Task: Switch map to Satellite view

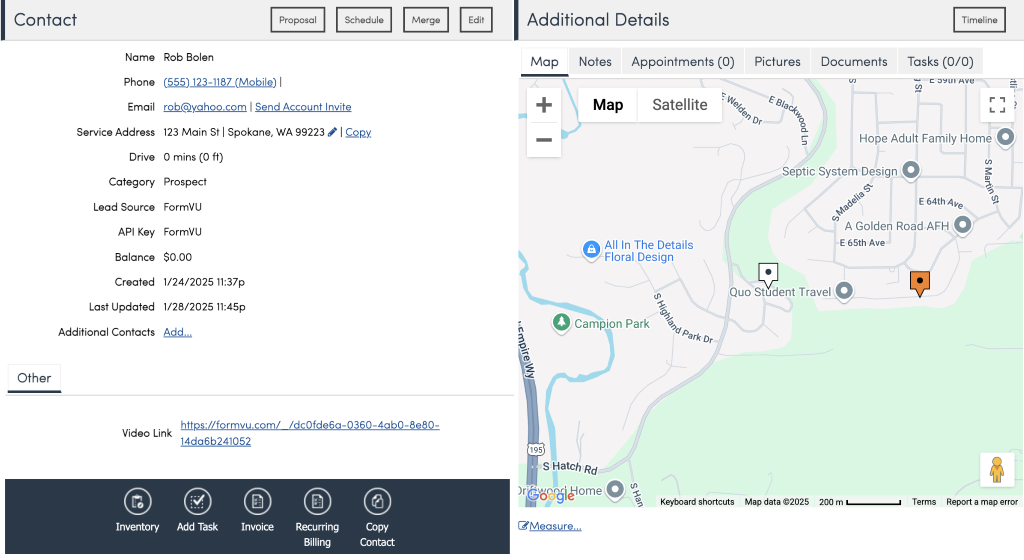Action: tap(679, 105)
